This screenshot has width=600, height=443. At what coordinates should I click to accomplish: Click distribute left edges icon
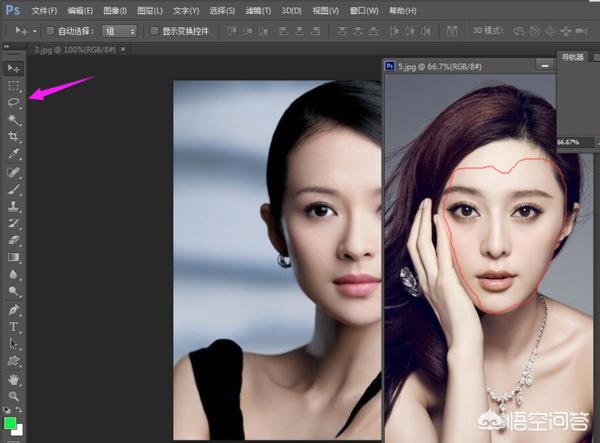click(x=394, y=31)
